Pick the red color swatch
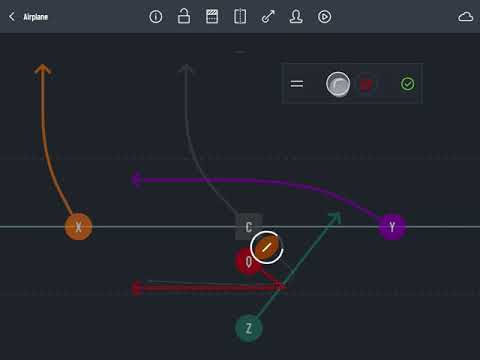The image size is (480, 360). 366,84
